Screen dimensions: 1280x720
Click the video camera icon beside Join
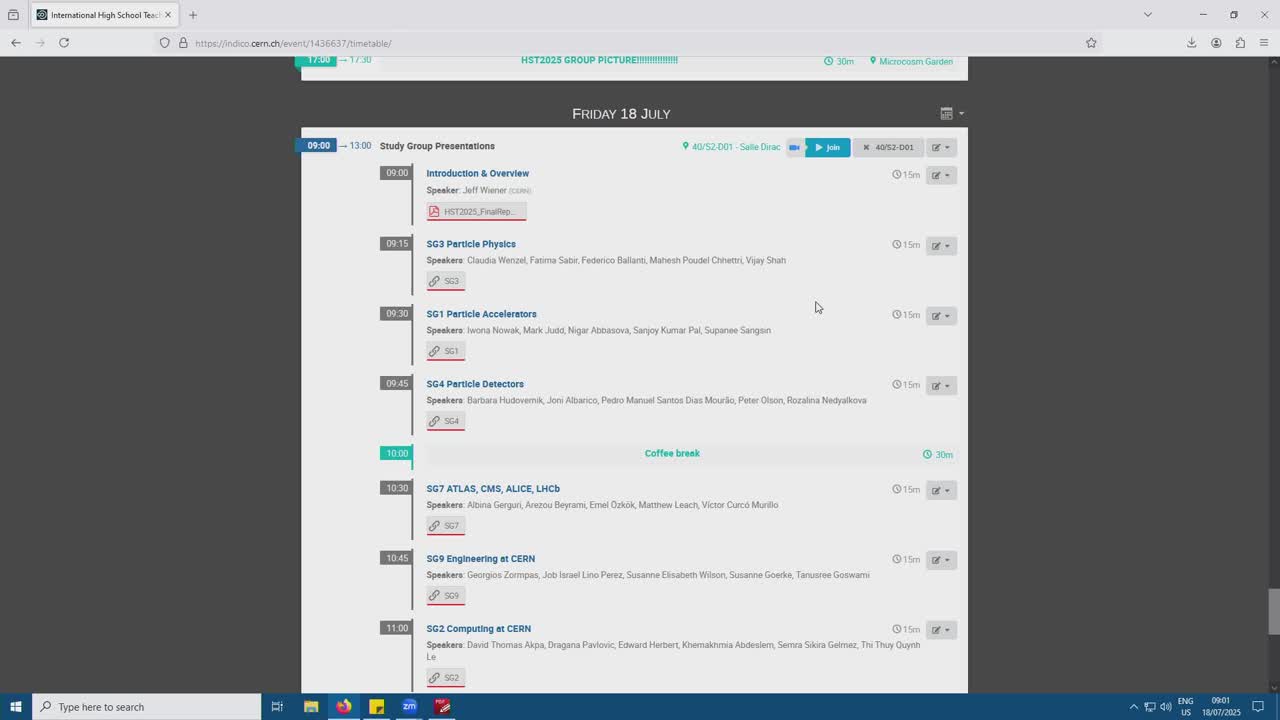794,147
